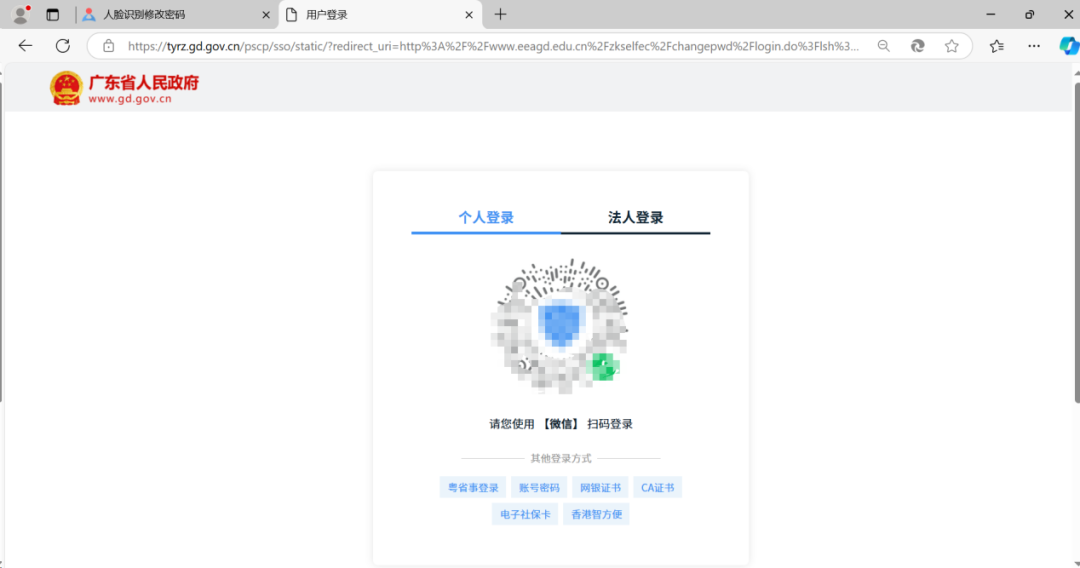Image resolution: width=1080 pixels, height=568 pixels.
Task: Close the 用户登录 tab
Action: pyautogui.click(x=469, y=14)
